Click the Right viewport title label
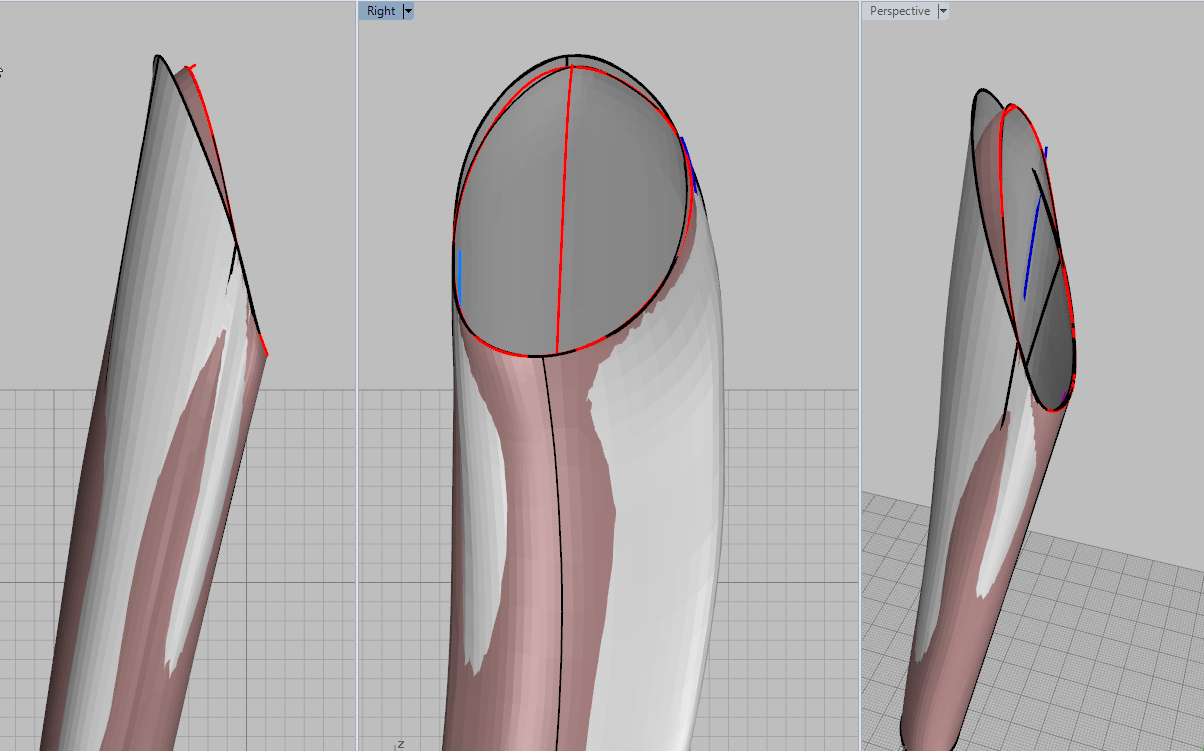Screen dimensions: 1204x751 (x=381, y=11)
